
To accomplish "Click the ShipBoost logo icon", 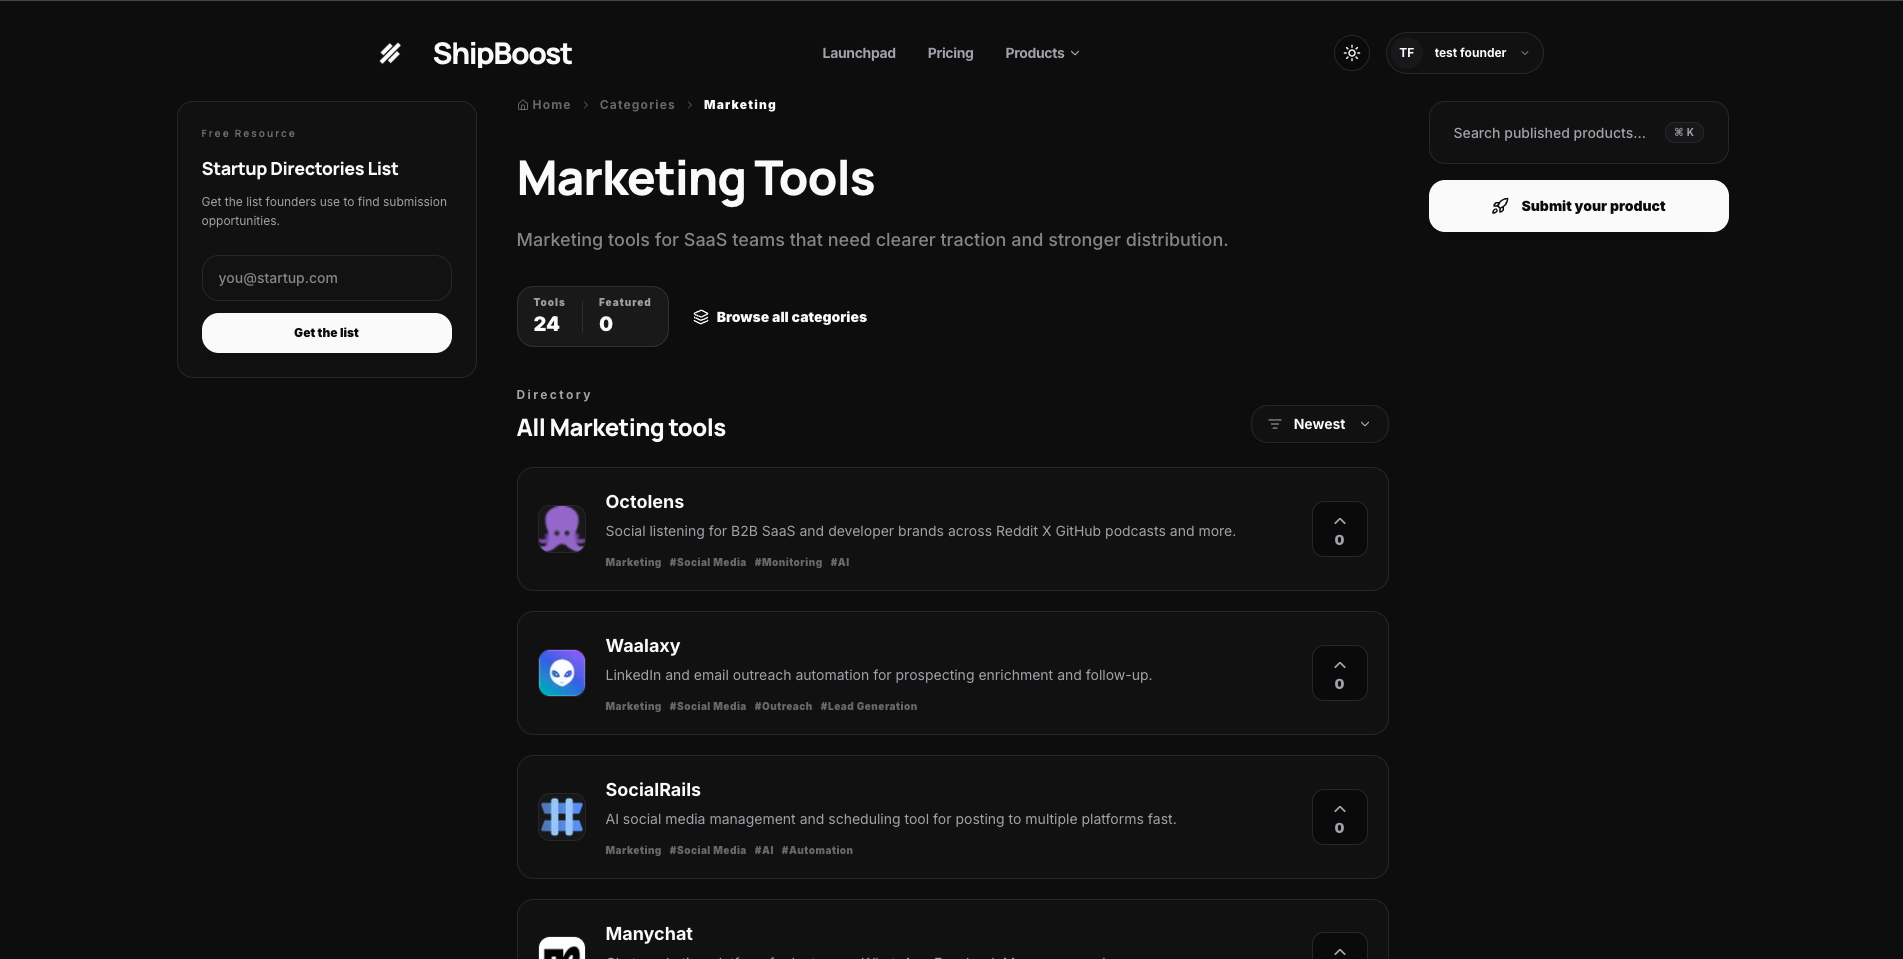I will coord(390,53).
